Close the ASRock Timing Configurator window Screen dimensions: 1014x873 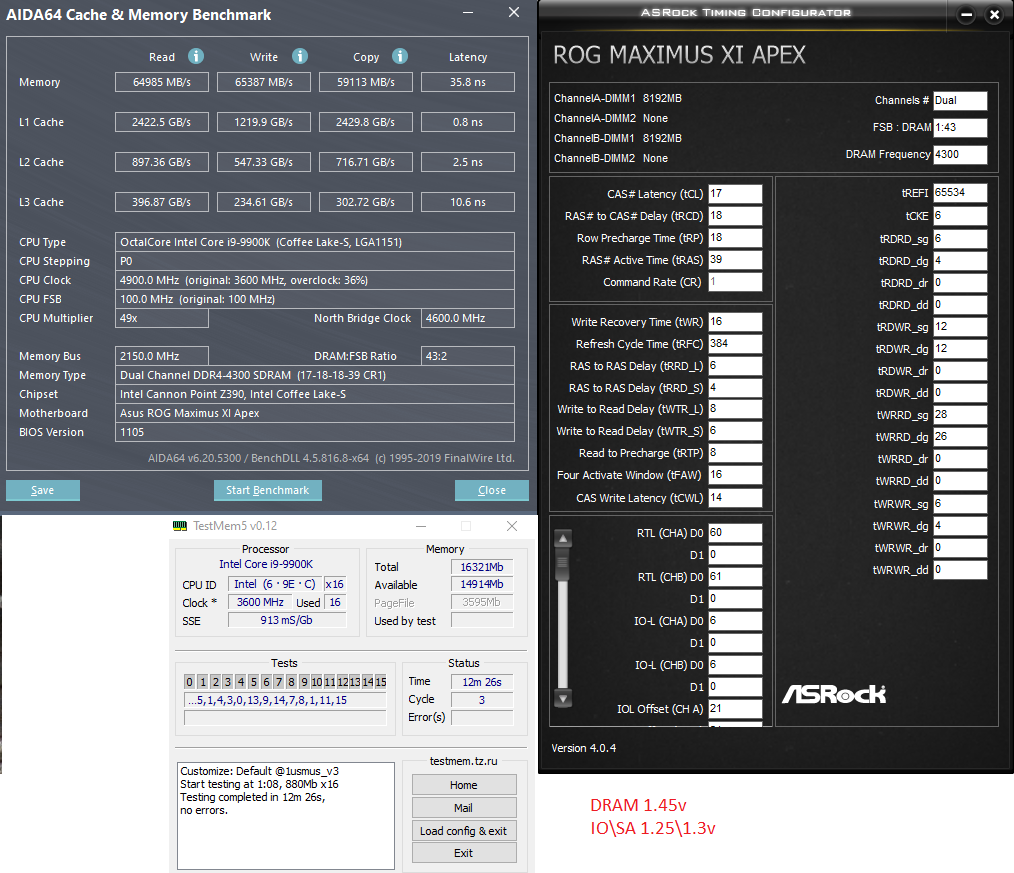point(995,14)
